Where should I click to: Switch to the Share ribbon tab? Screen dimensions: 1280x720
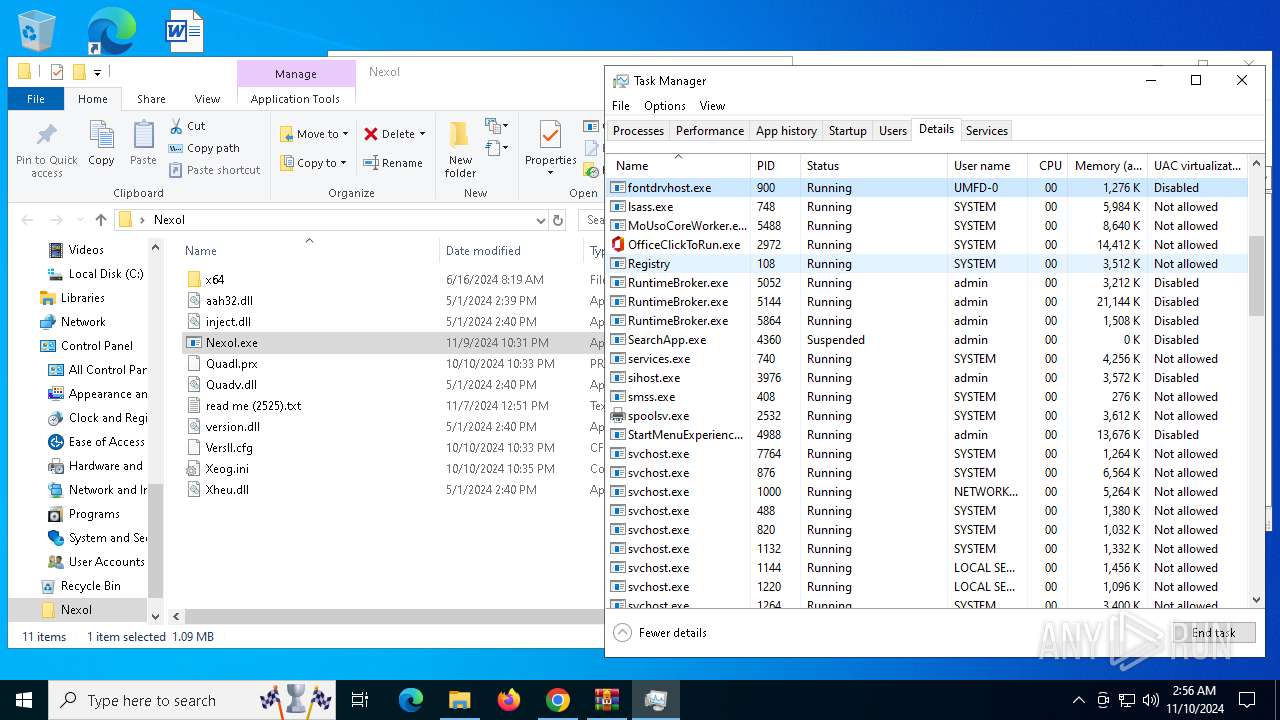pos(151,99)
